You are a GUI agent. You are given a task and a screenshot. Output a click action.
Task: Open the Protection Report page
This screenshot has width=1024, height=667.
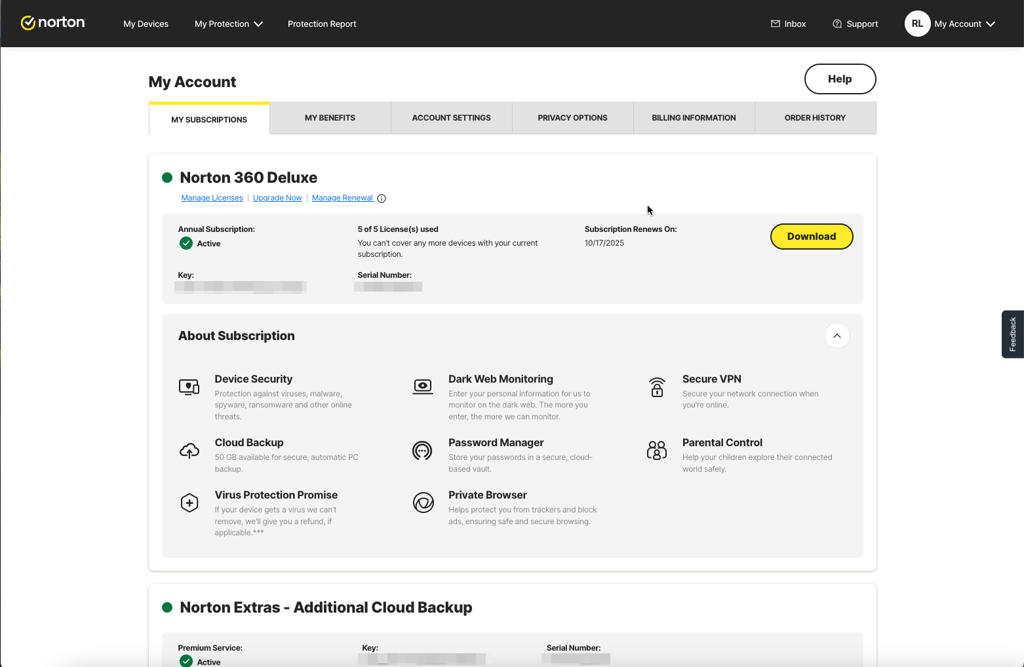322,24
